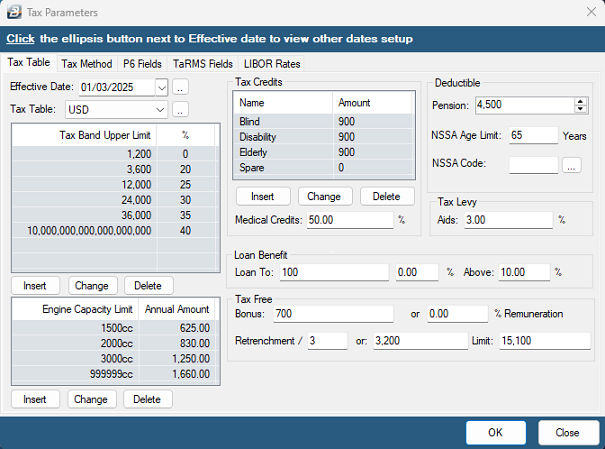
Task: Select the 3000cc engine capacity row
Action: (115, 358)
